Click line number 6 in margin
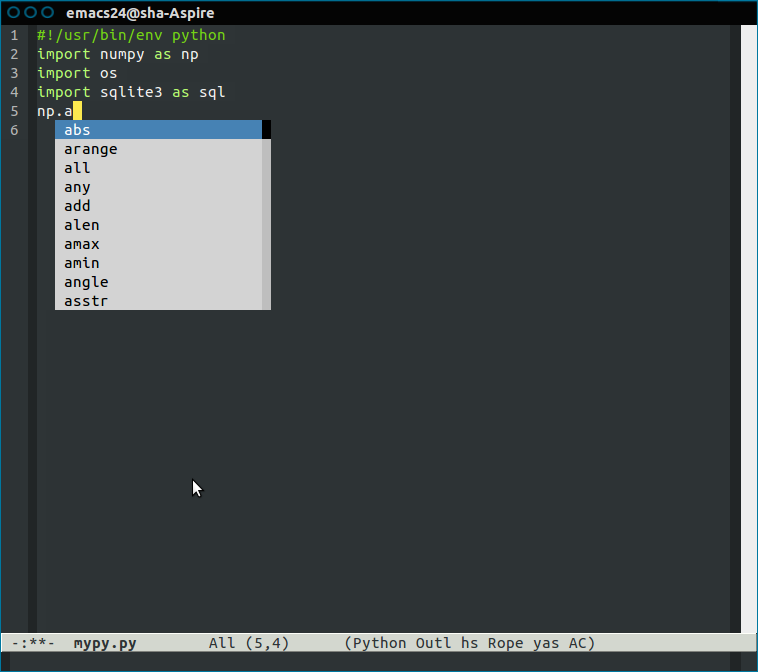Image resolution: width=758 pixels, height=672 pixels. pos(15,130)
